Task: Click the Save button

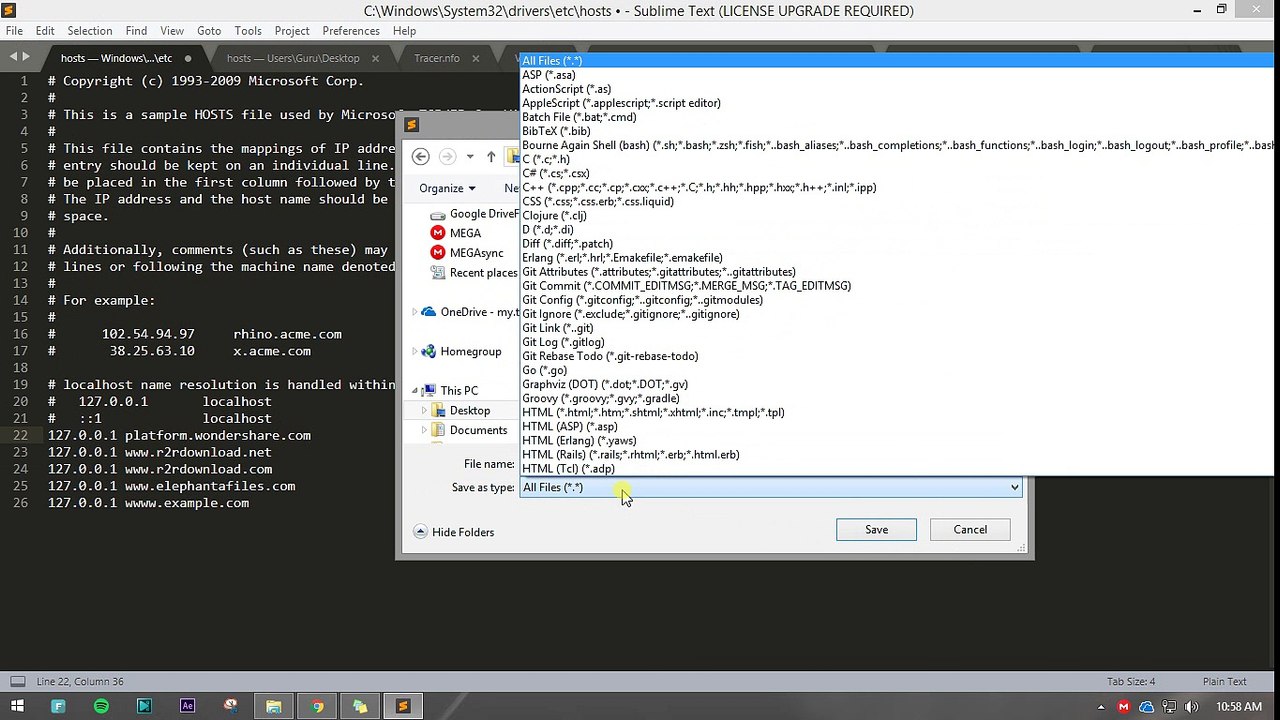Action: point(876,530)
